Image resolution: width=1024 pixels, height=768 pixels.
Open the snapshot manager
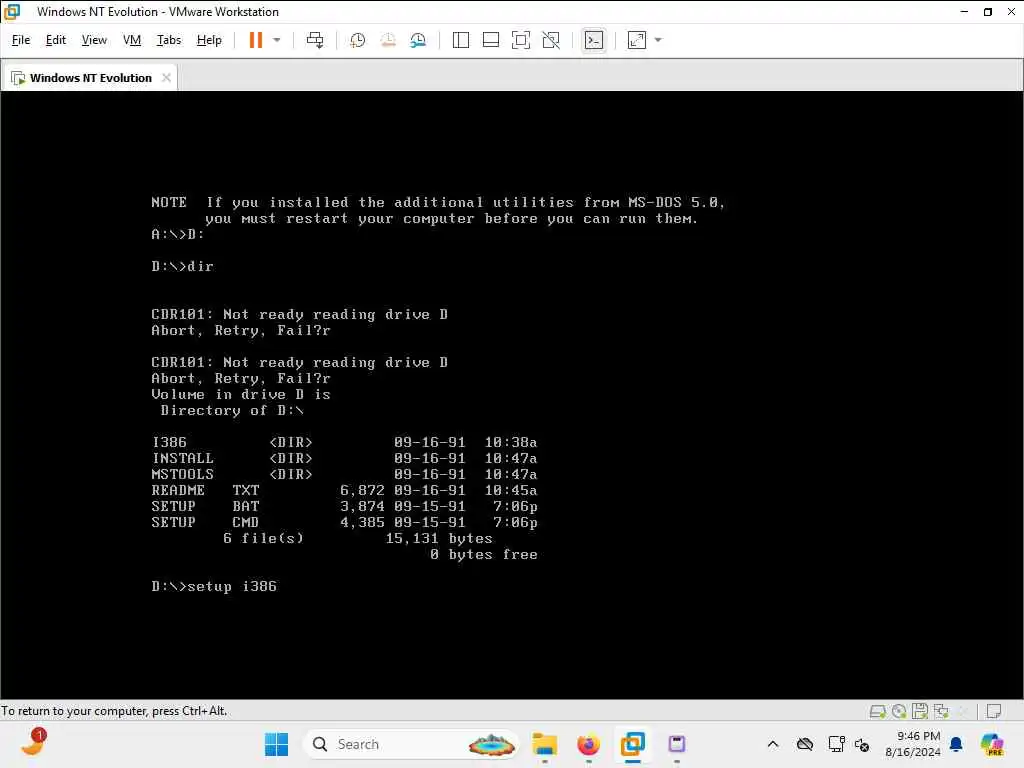pyautogui.click(x=418, y=40)
